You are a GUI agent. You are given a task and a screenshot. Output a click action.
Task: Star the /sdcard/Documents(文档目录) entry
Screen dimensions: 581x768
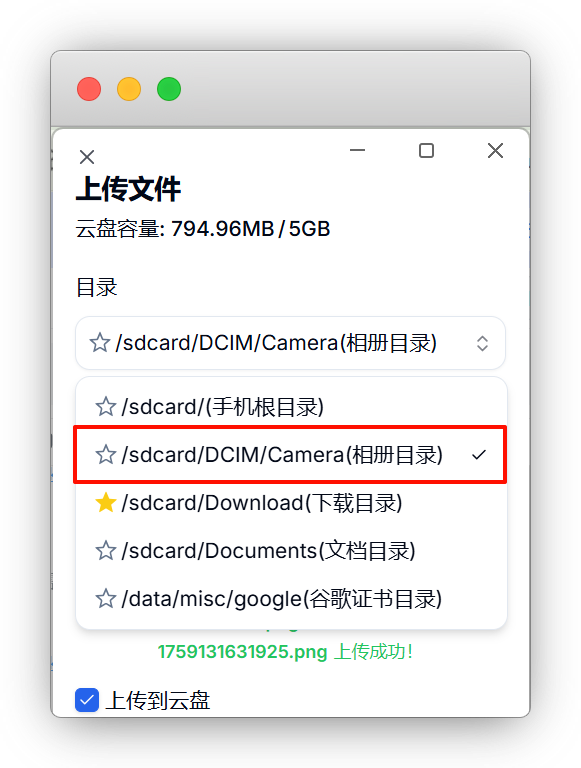[106, 551]
